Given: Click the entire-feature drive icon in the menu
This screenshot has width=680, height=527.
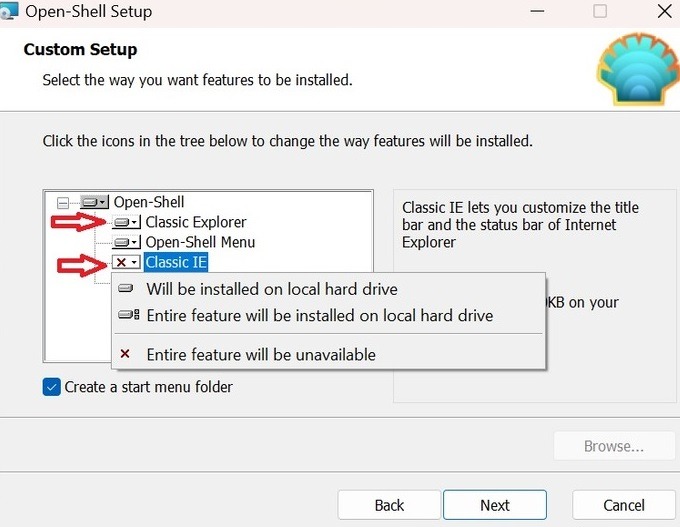Looking at the screenshot, I should pyautogui.click(x=127, y=315).
